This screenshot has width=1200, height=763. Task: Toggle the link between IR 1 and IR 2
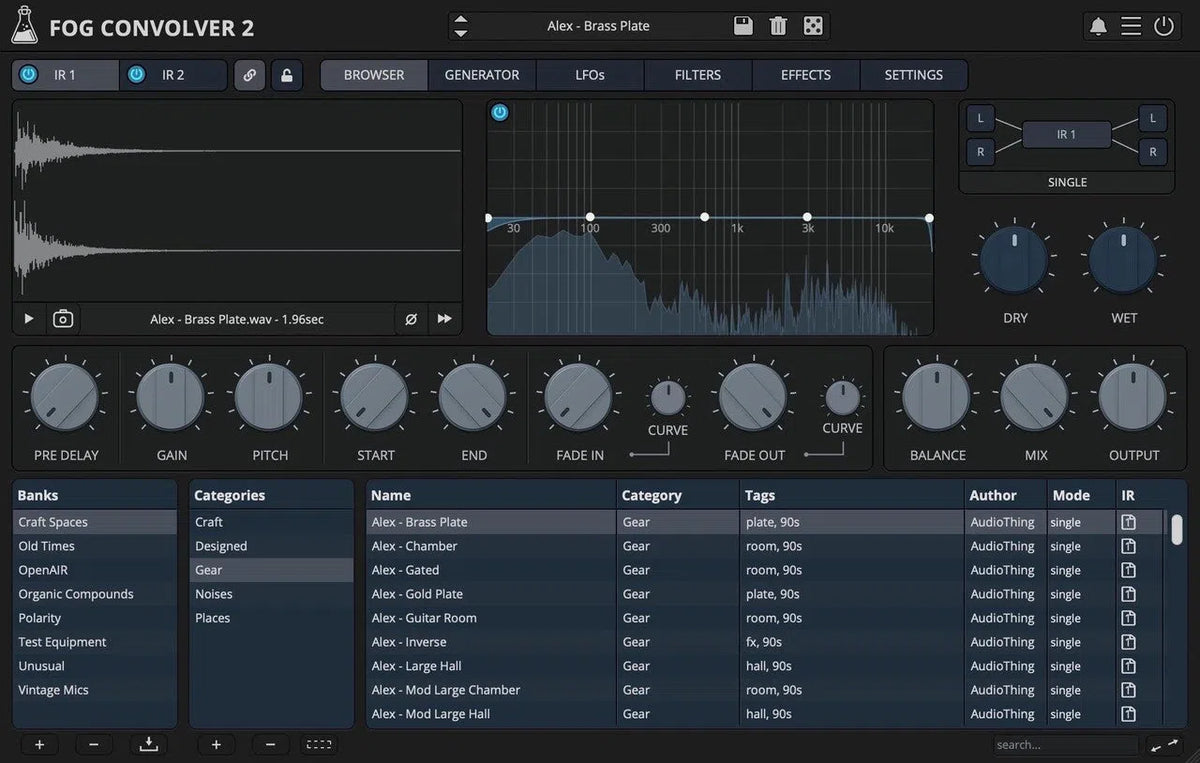point(249,75)
